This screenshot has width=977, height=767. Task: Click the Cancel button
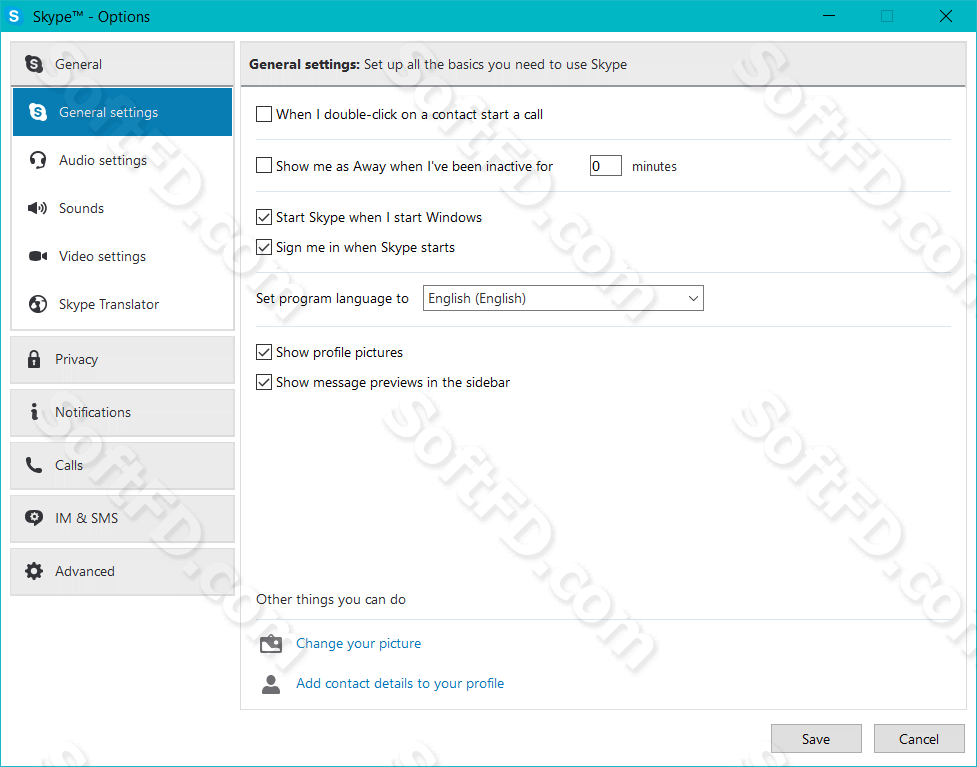[x=919, y=738]
